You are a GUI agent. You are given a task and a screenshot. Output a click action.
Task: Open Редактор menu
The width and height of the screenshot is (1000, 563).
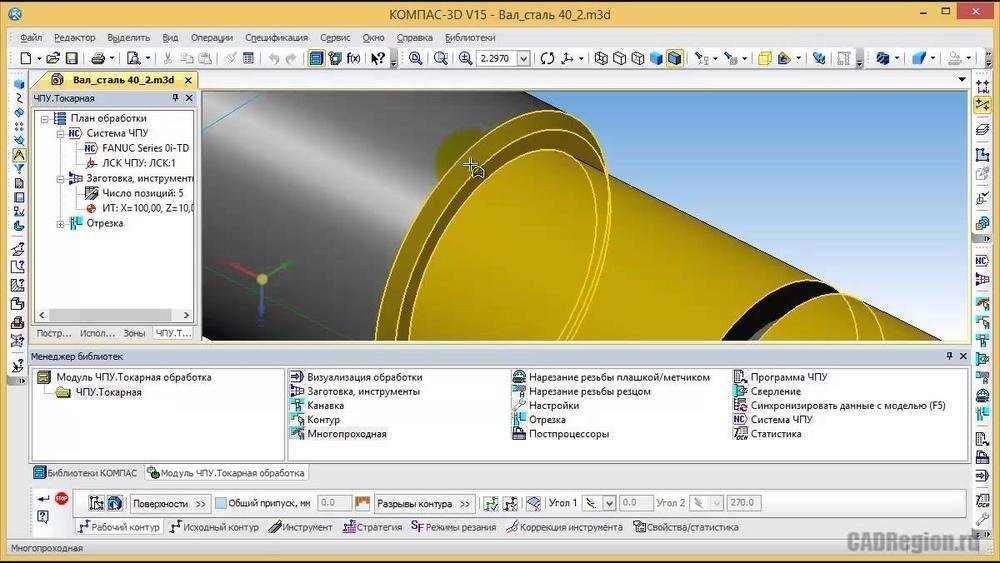(x=75, y=38)
